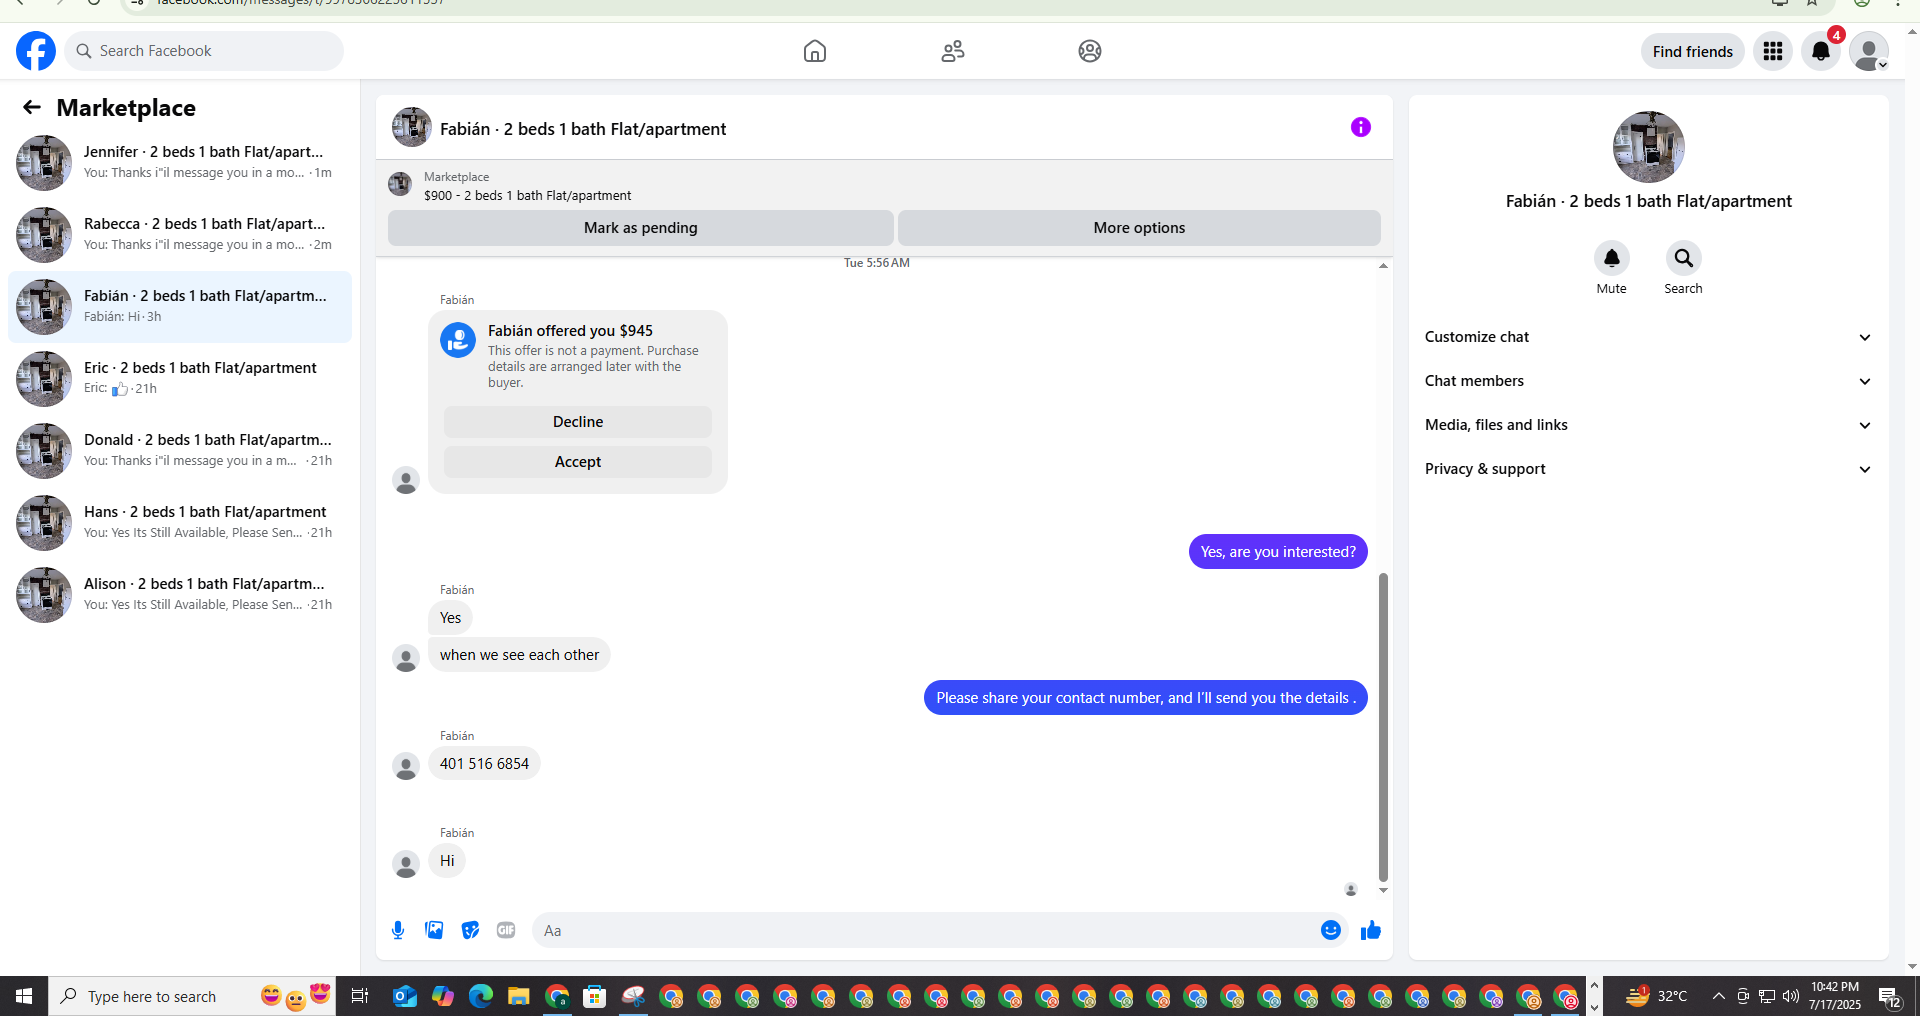Open the Facebook logo home link
The width and height of the screenshot is (1920, 1016).
coord(36,51)
